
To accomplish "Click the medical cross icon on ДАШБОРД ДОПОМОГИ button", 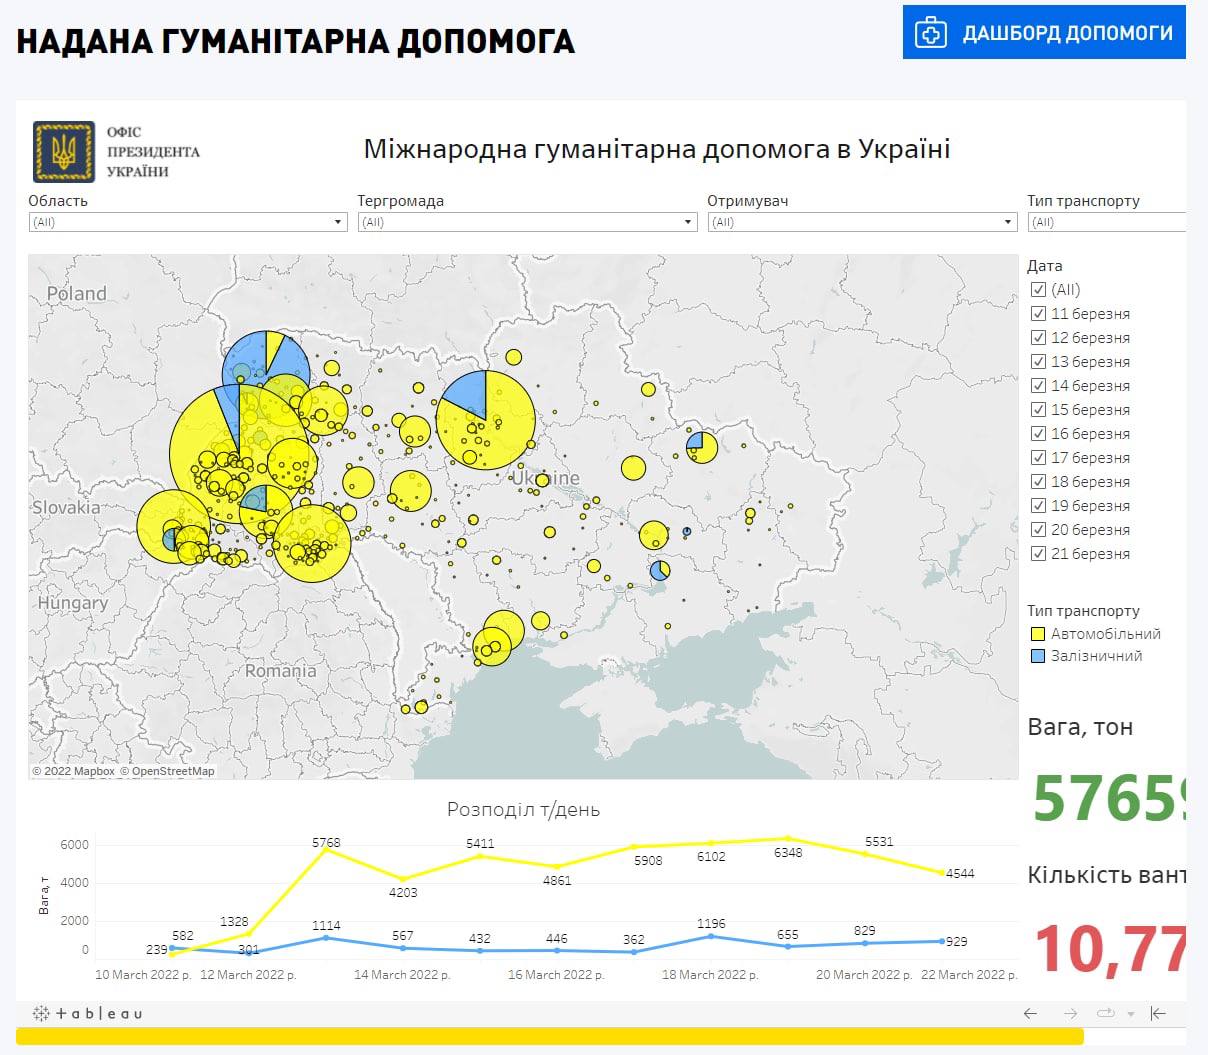I will [x=930, y=32].
